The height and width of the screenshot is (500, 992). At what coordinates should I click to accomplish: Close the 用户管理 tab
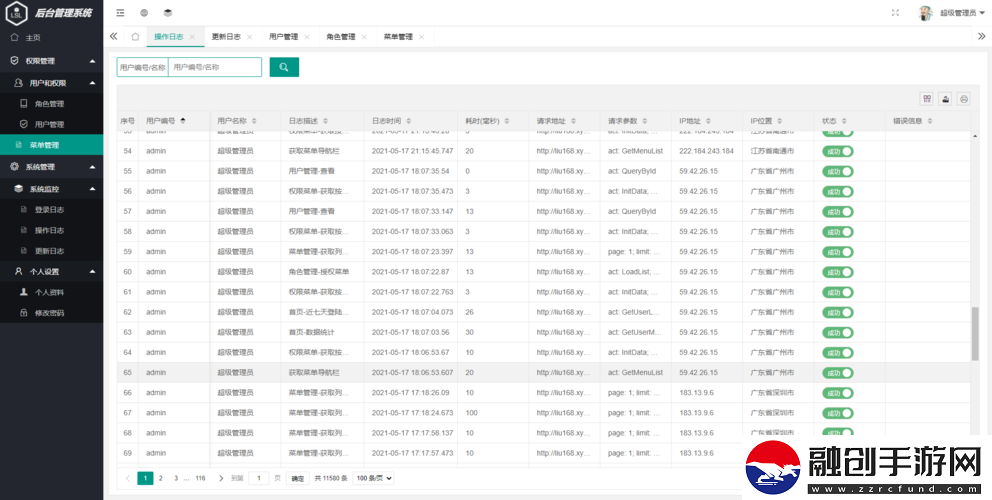pos(307,37)
